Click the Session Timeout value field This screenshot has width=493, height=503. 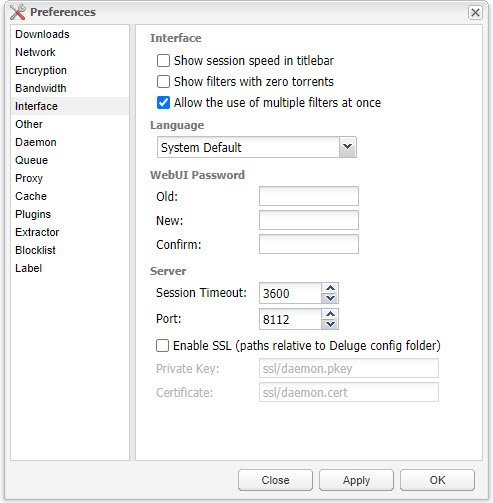290,293
